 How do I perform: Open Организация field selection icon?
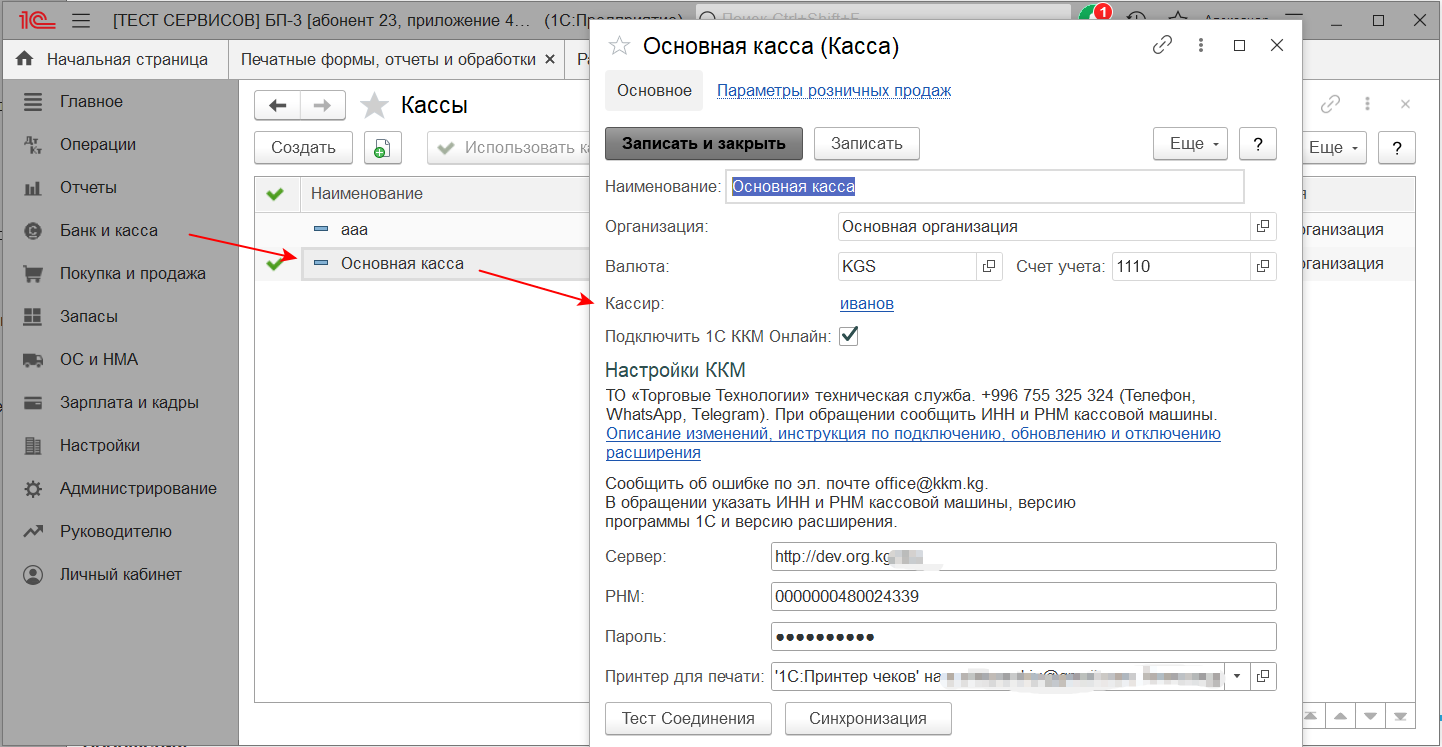(1263, 227)
